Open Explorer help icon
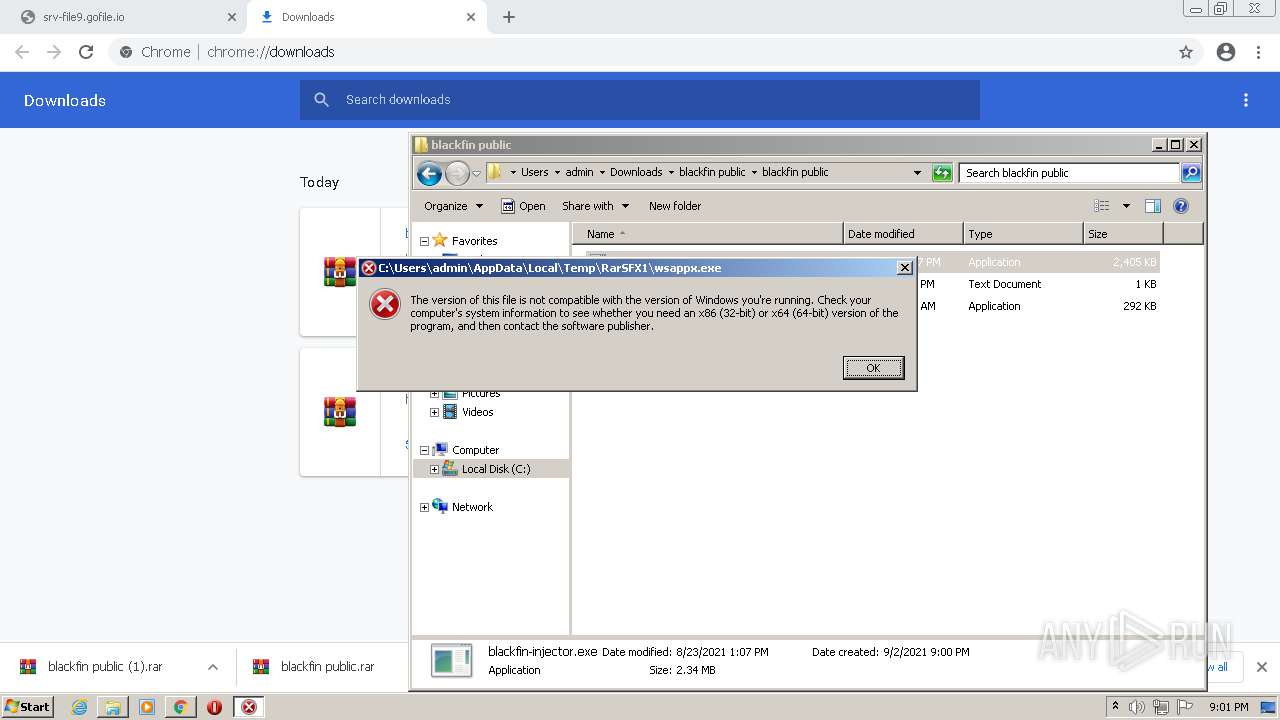The width and height of the screenshot is (1280, 720). [x=1181, y=206]
